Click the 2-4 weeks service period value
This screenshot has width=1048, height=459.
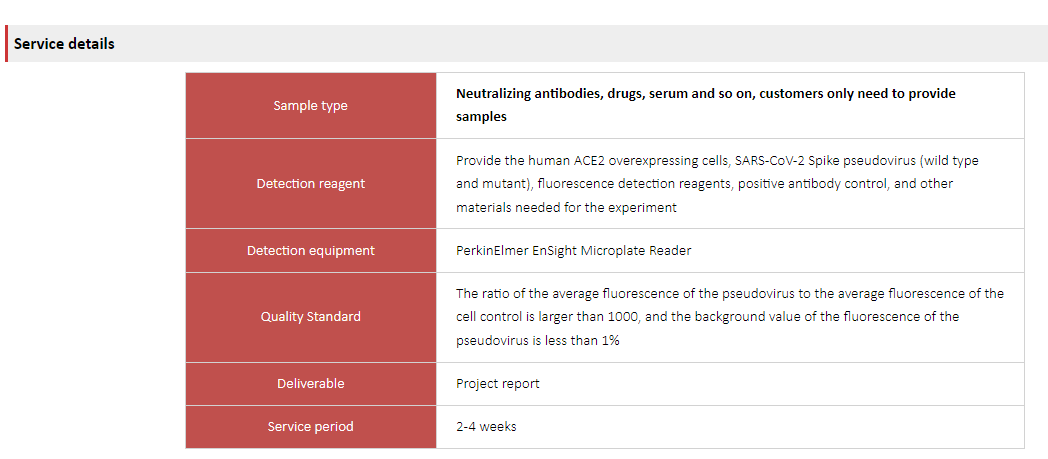point(486,426)
